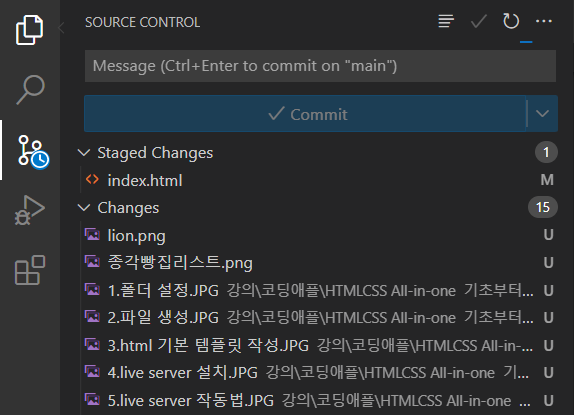Open the Commit button dropdown arrow
The image size is (574, 415).
tap(542, 114)
